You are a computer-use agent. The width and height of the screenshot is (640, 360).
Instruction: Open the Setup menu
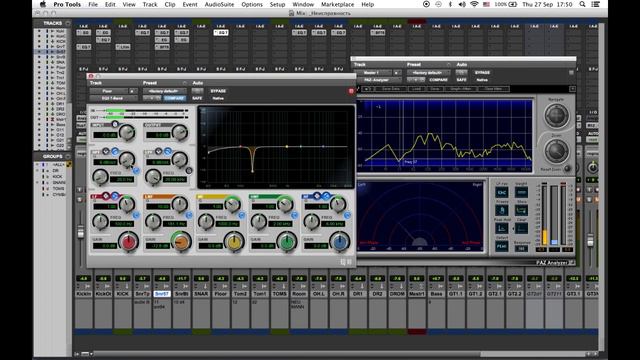(277, 4)
